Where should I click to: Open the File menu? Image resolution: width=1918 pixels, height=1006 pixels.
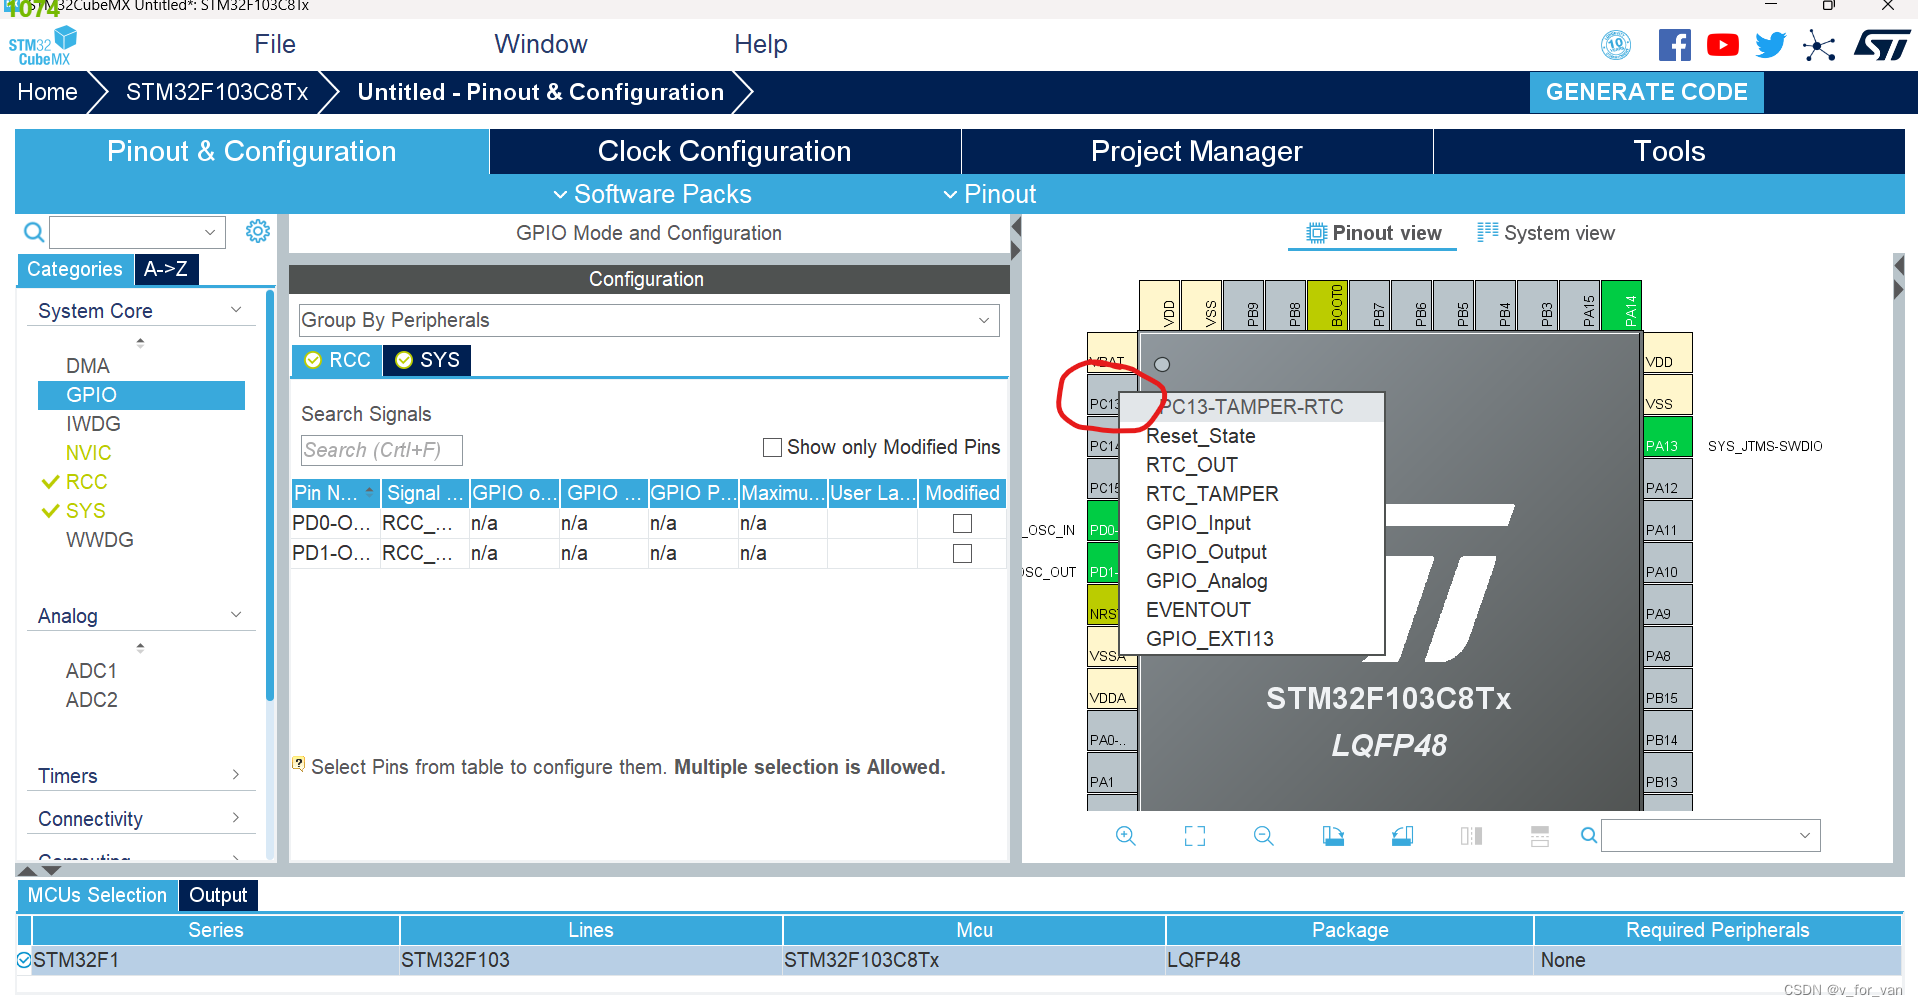point(275,44)
